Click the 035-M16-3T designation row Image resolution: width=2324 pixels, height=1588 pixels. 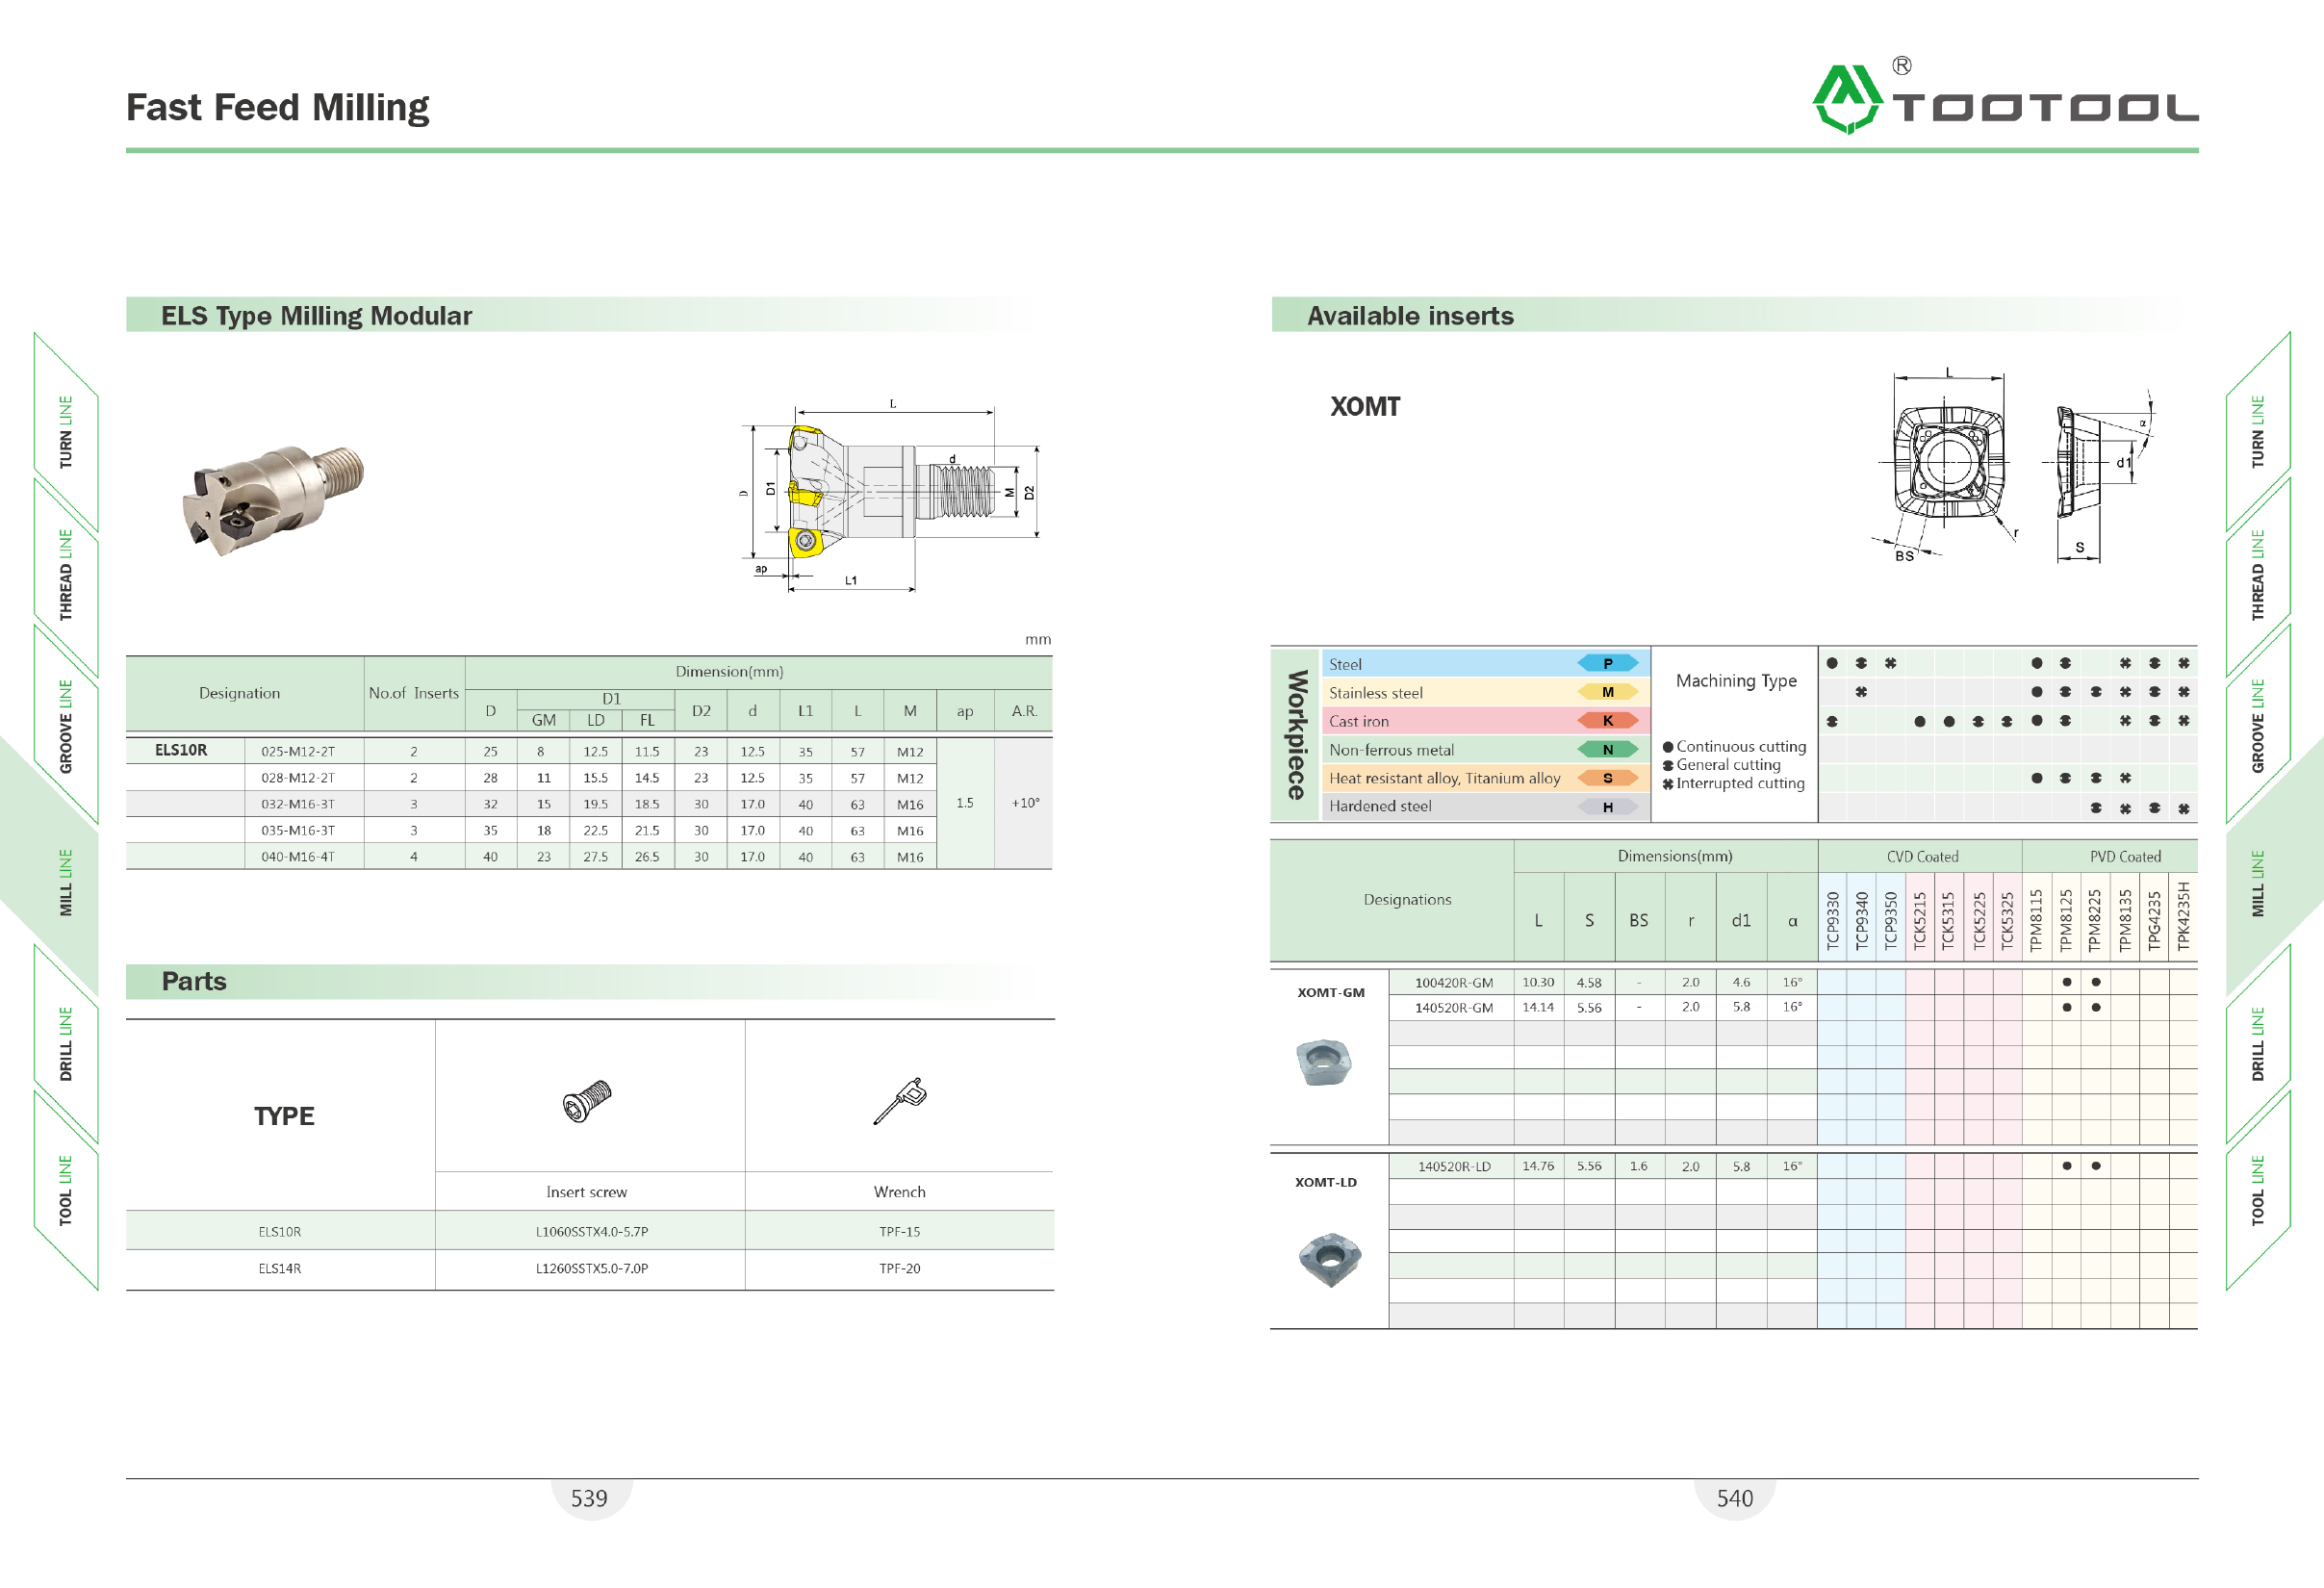[x=589, y=830]
